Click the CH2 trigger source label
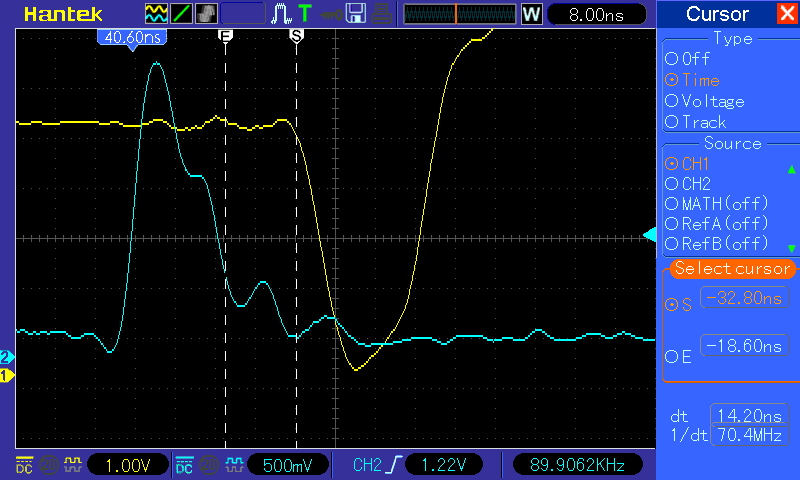800x480 pixels. click(x=367, y=465)
